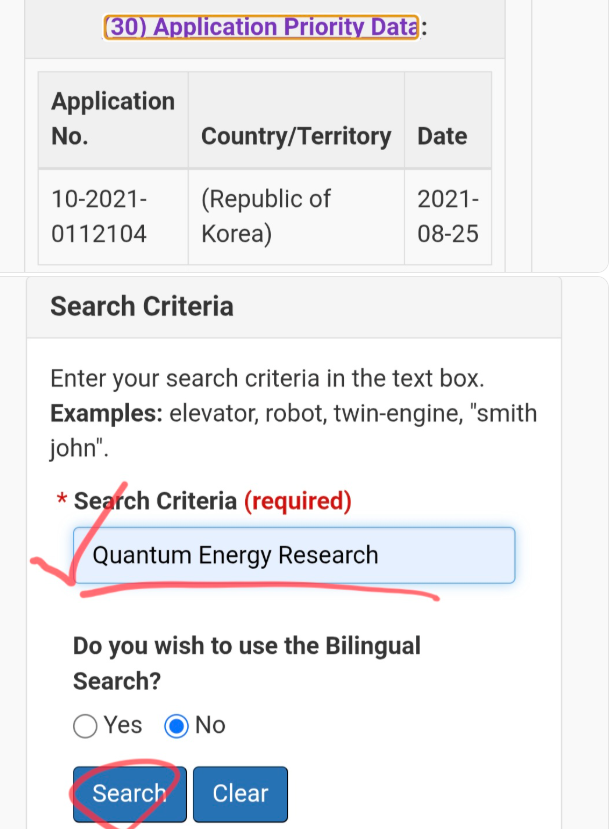Click the Search Criteria text input box
This screenshot has width=615, height=829.
pyautogui.click(x=294, y=555)
